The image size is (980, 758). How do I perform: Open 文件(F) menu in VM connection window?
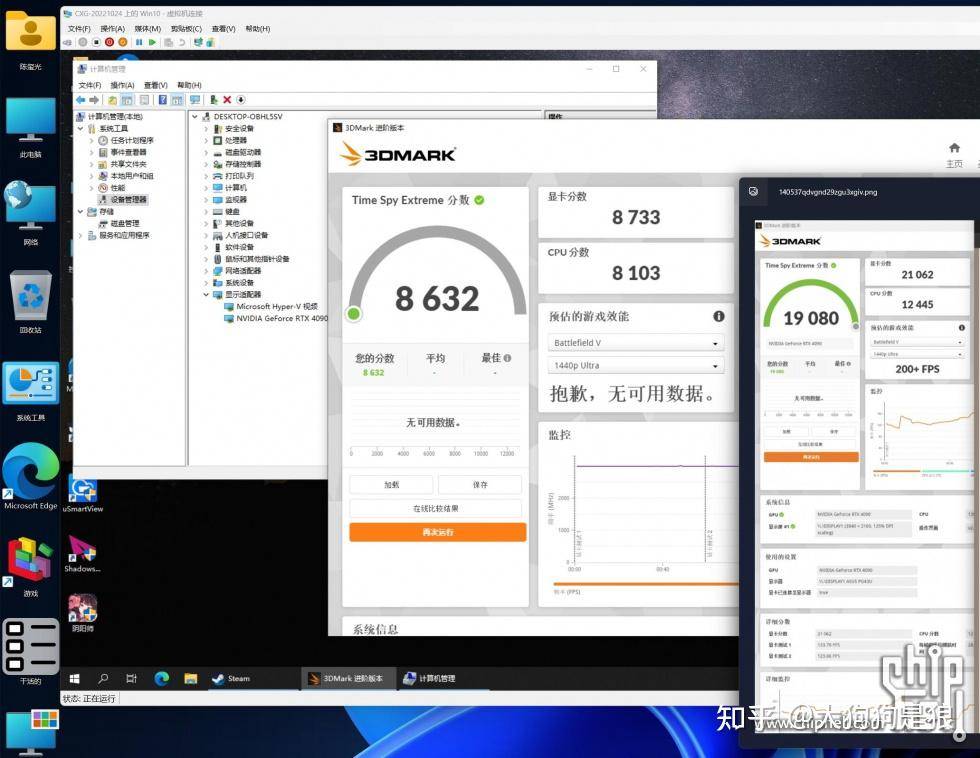click(x=79, y=29)
